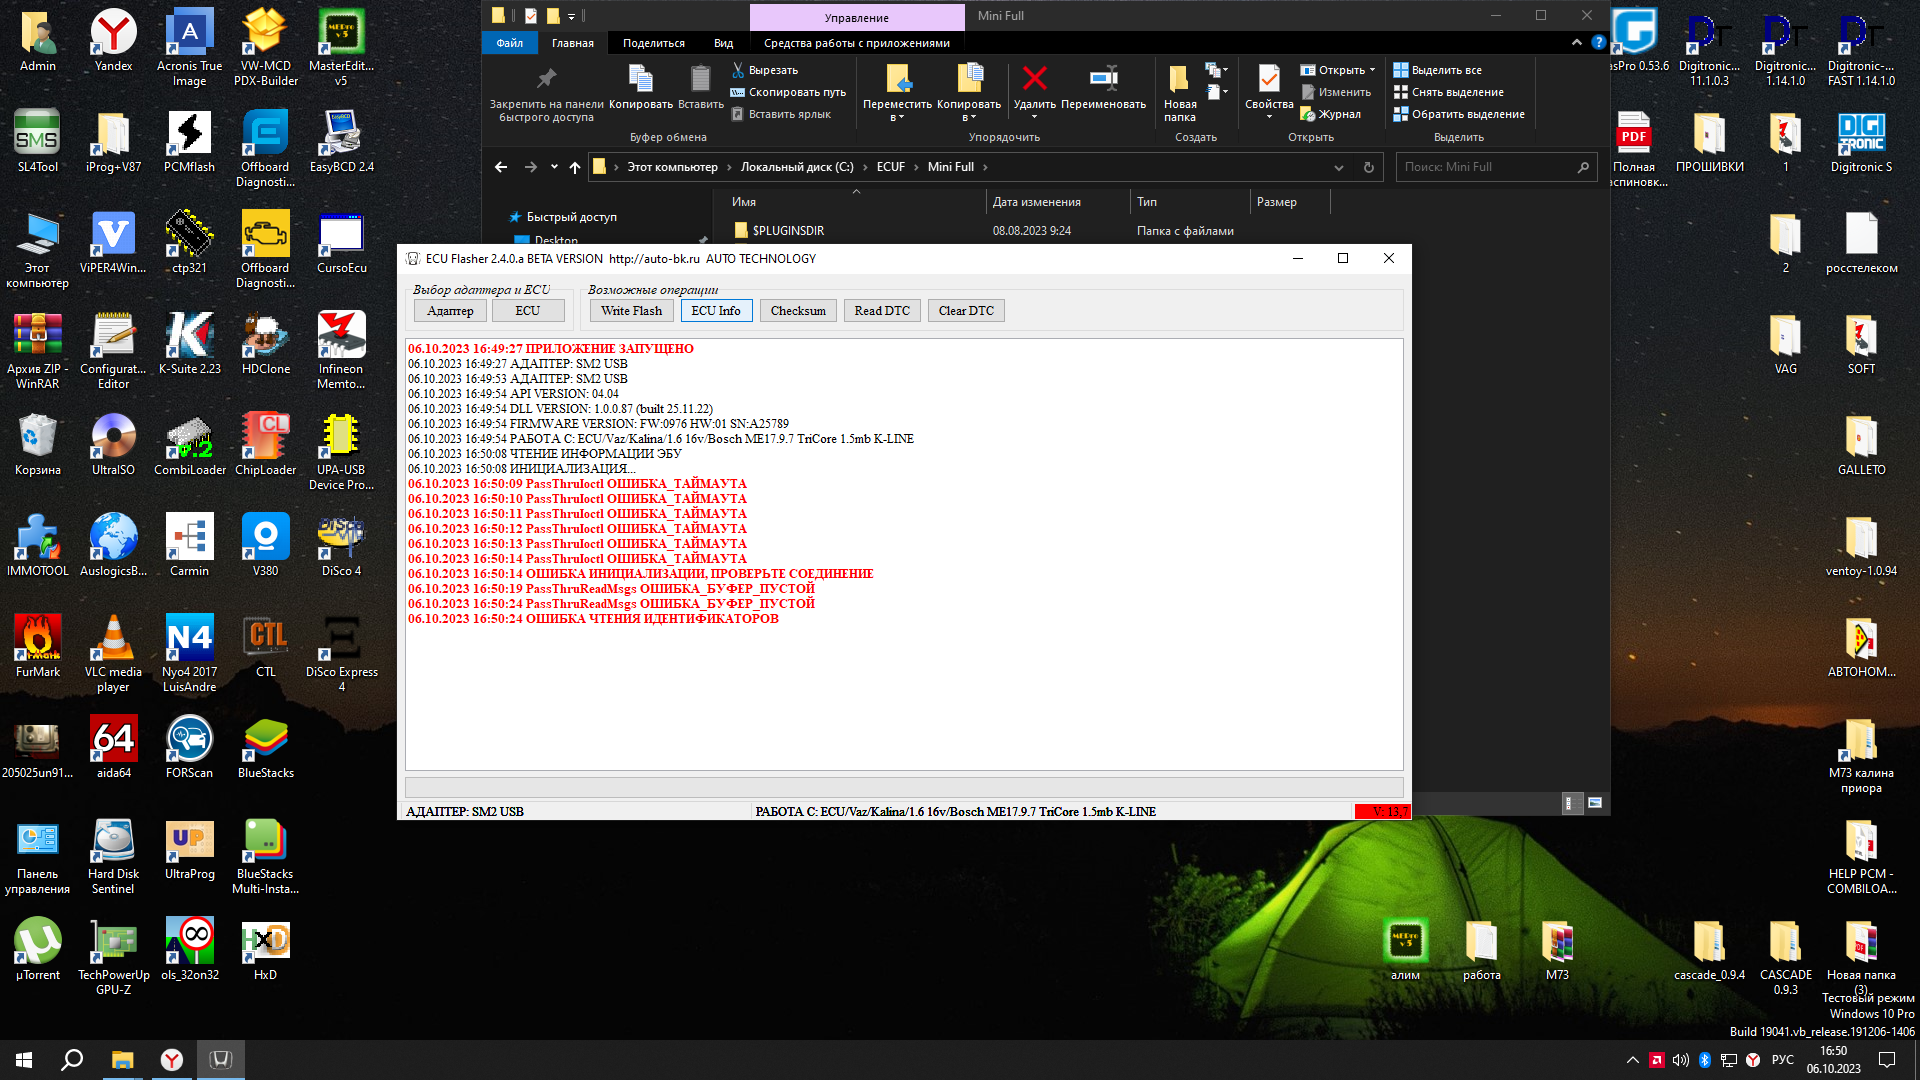The width and height of the screenshot is (1920, 1080).
Task: Click the New folder (Новая папка) icon
Action: [1179, 80]
